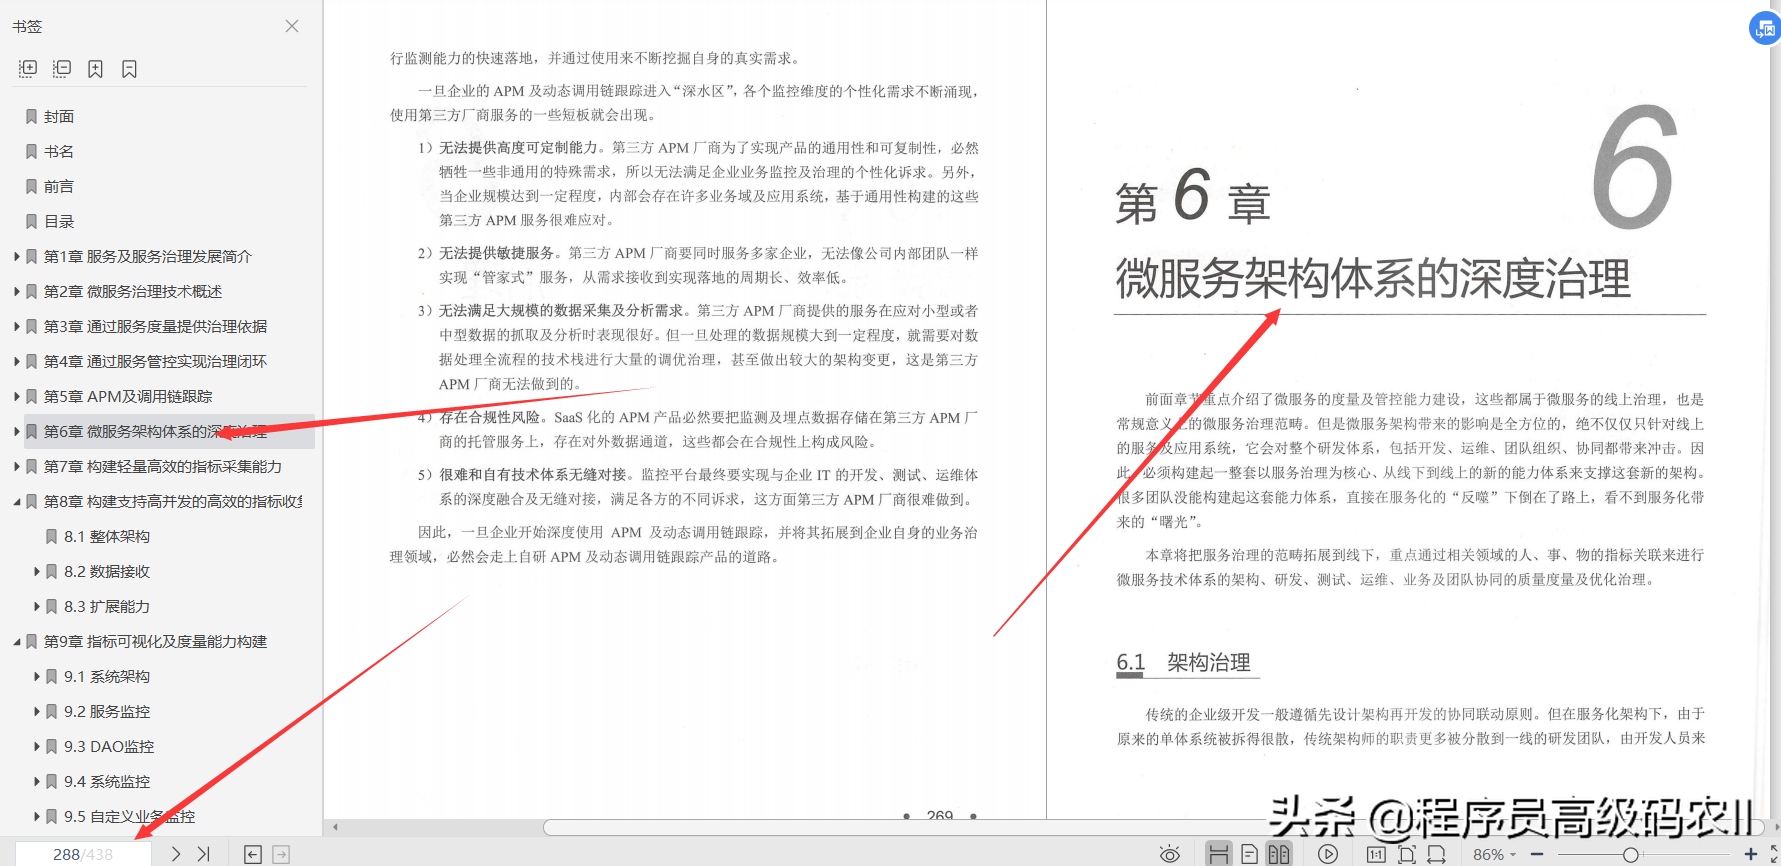Select bookmark 9.3 DAO监控

109,746
